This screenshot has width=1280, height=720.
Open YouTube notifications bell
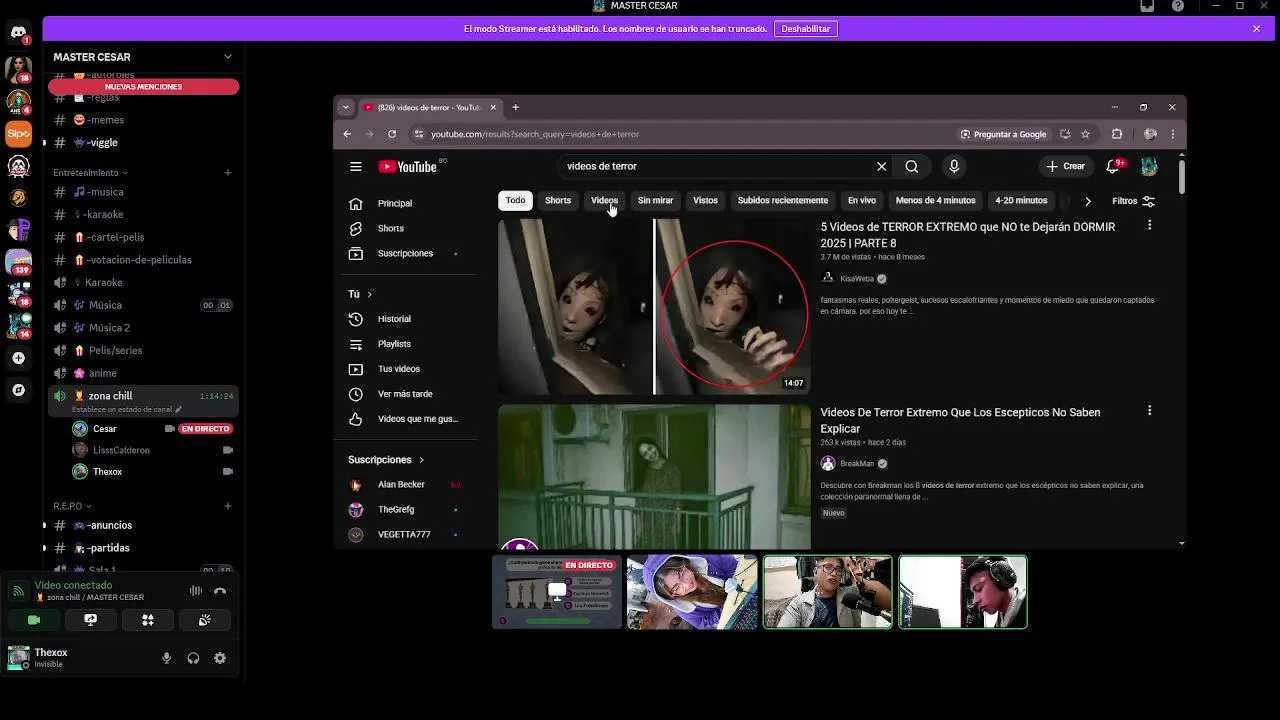[x=1113, y=166]
